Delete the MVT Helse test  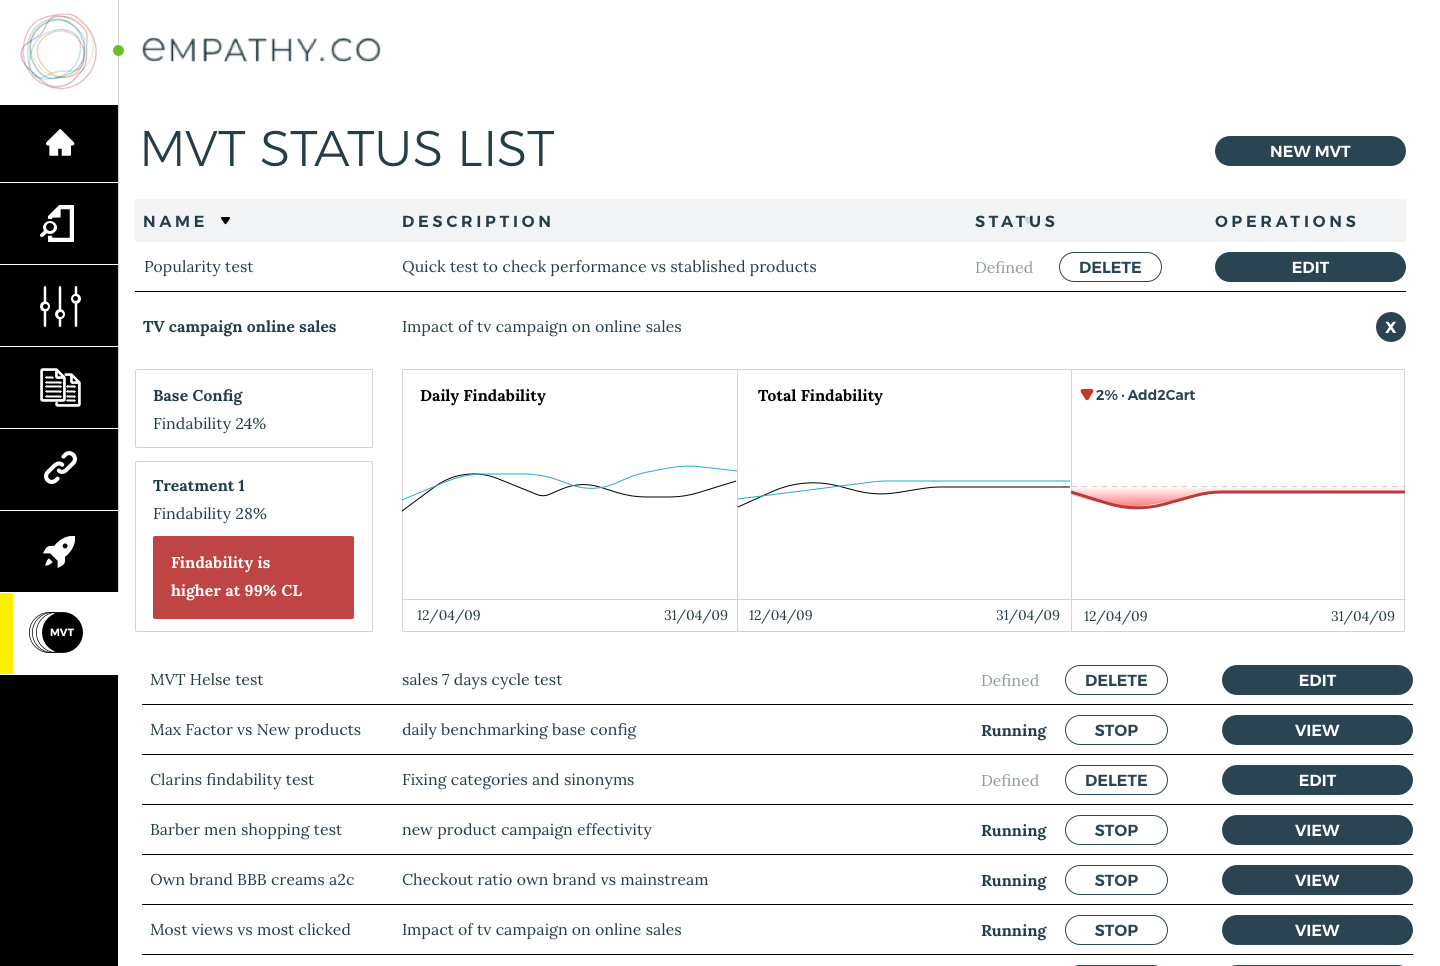(1116, 680)
